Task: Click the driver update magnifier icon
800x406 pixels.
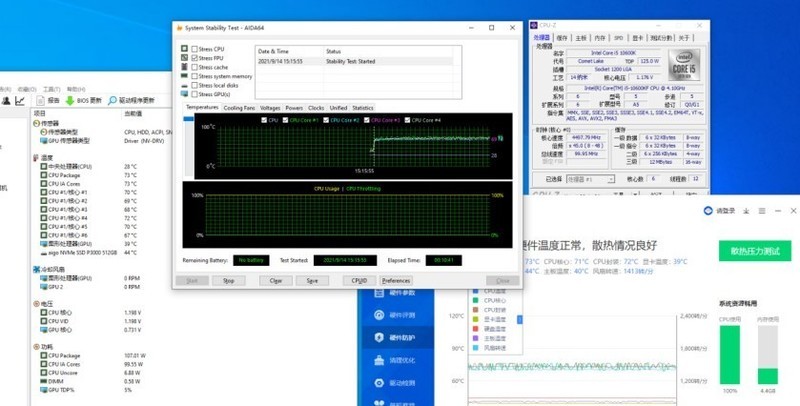Action: click(112, 100)
